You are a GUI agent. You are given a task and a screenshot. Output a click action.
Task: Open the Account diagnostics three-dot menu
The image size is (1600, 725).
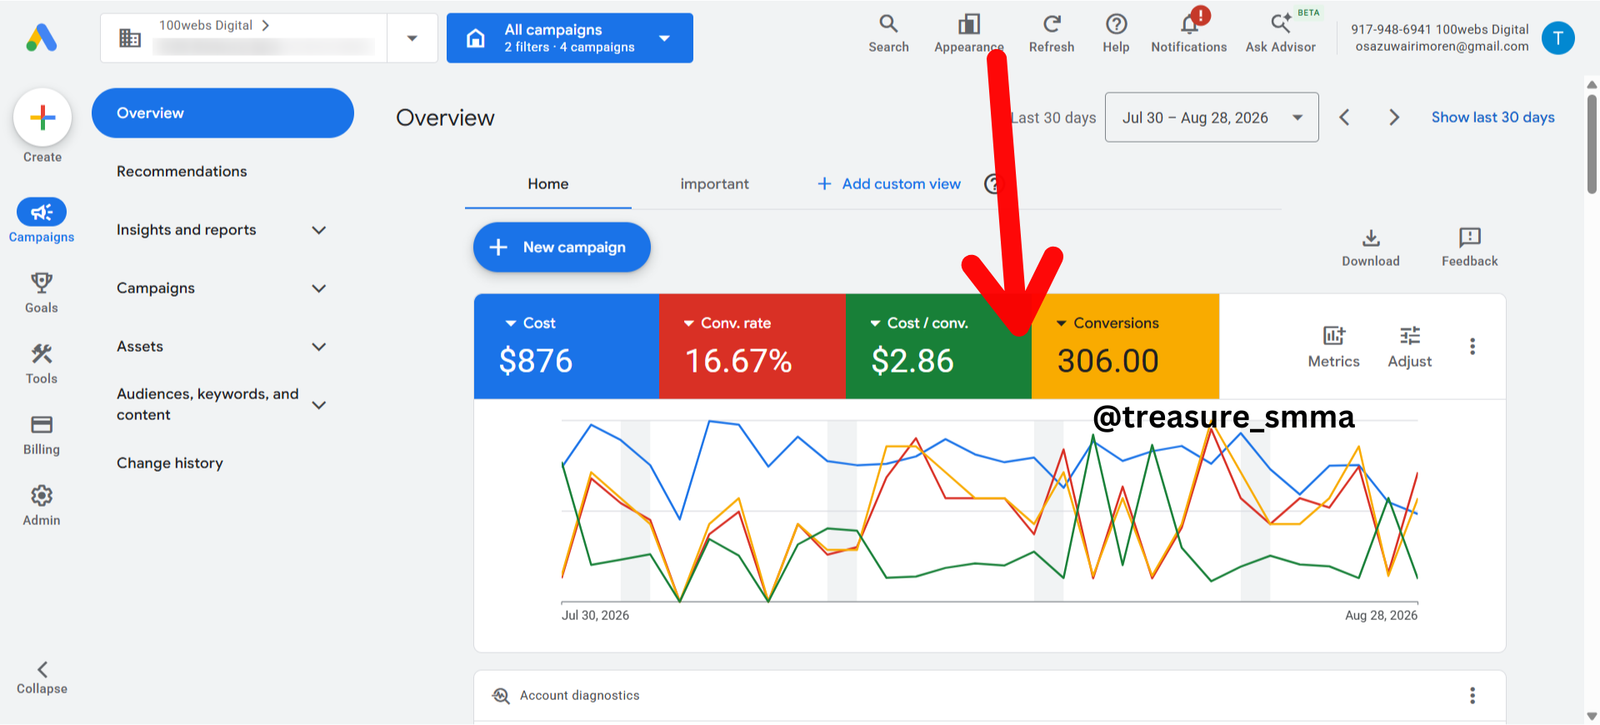click(1472, 695)
